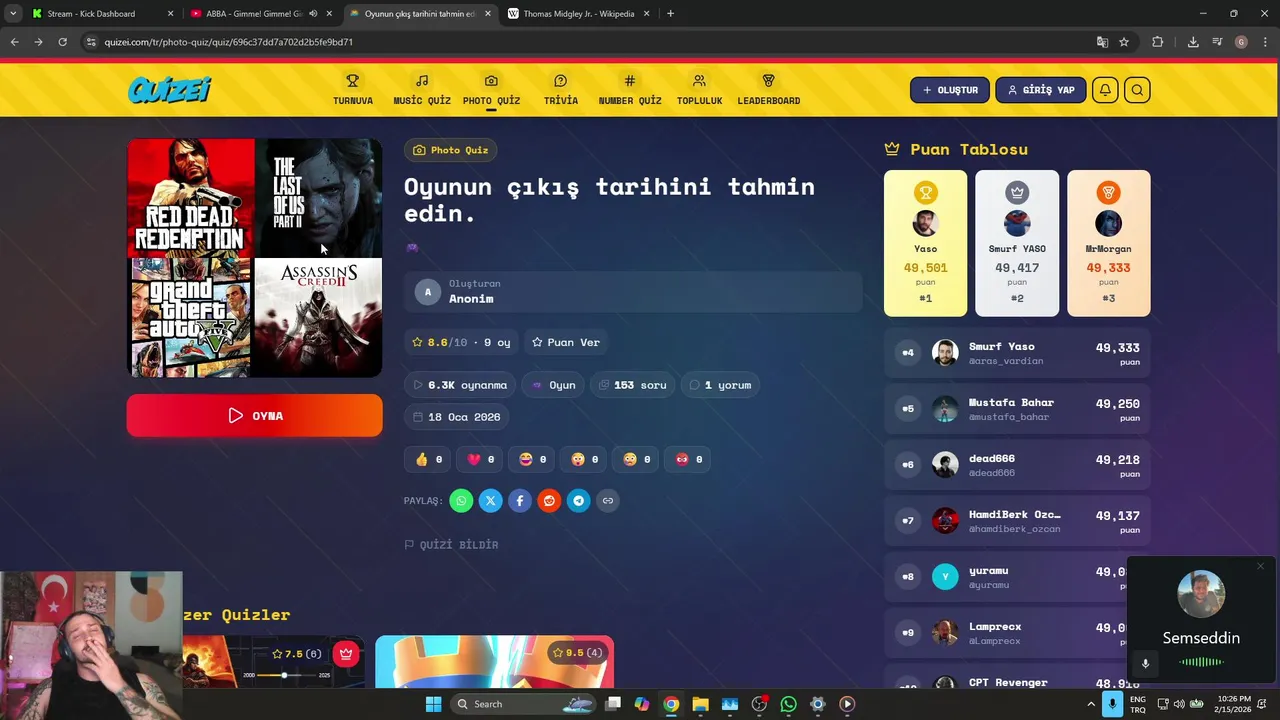Open the media controls icon
The width and height of the screenshot is (1280, 720).
[x=1217, y=42]
